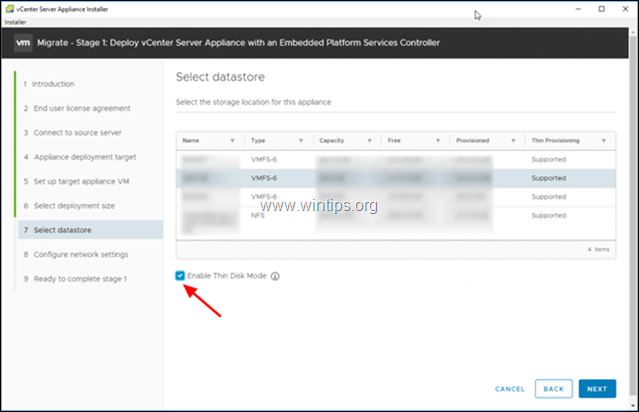Image resolution: width=639 pixels, height=412 pixels.
Task: Open the Thin Provisioning column filter
Action: 604,141
